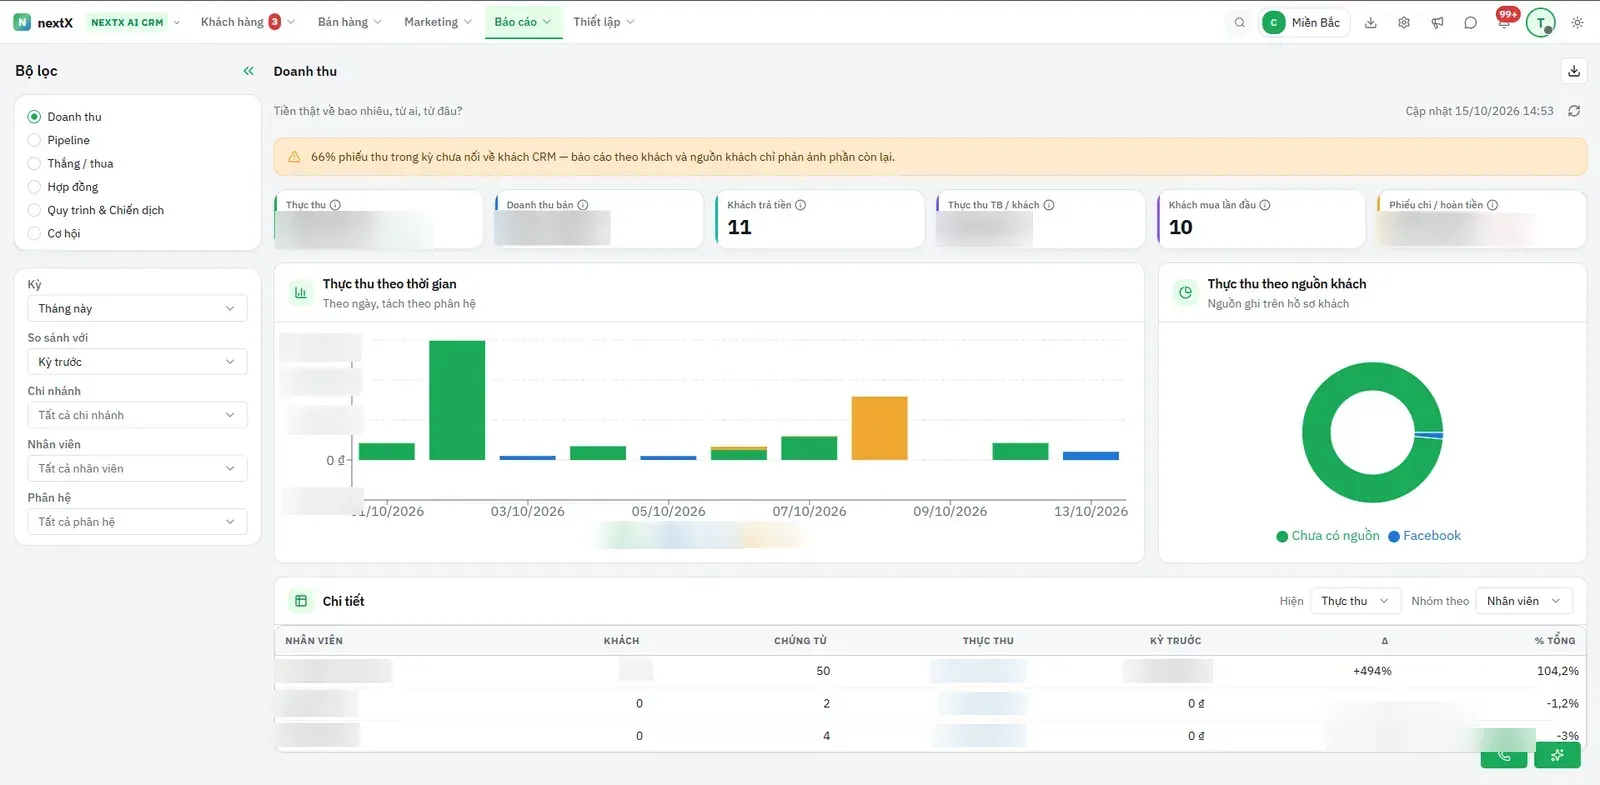Open the Bán hàng menu
The height and width of the screenshot is (785, 1600).
pos(349,22)
